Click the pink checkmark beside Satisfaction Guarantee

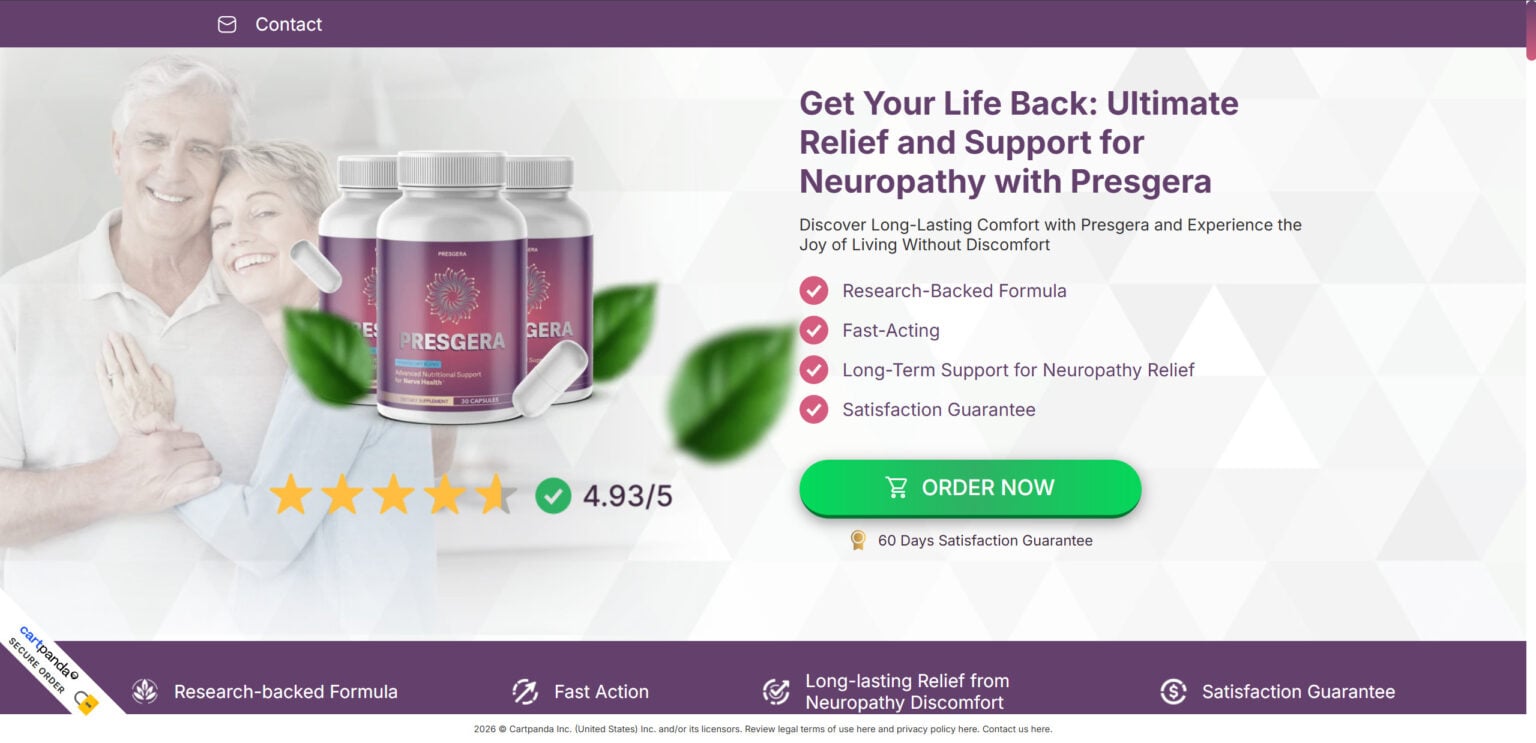coord(814,409)
